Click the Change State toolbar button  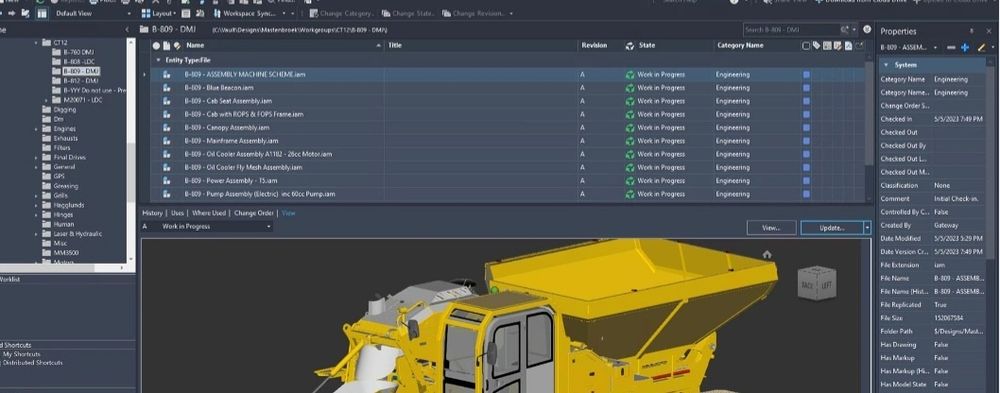point(409,13)
